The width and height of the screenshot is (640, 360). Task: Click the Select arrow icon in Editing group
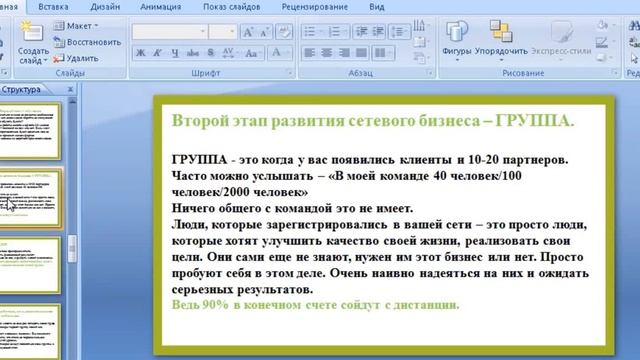tap(634, 58)
